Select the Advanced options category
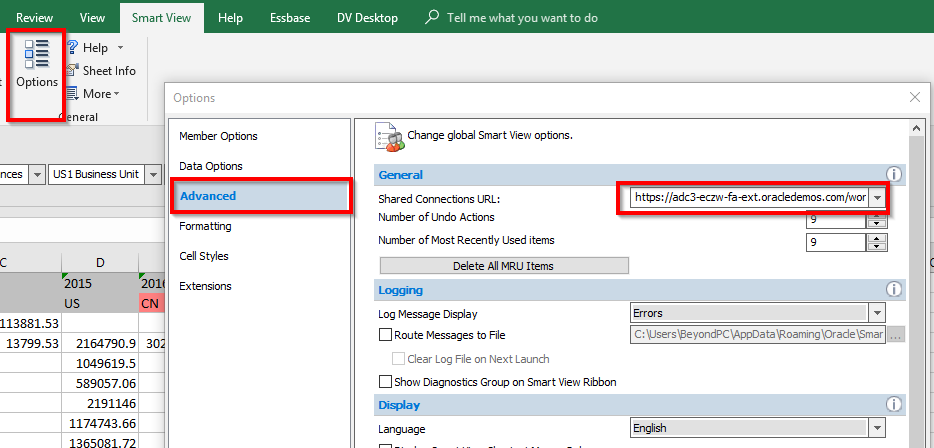Image resolution: width=934 pixels, height=448 pixels. [260, 196]
